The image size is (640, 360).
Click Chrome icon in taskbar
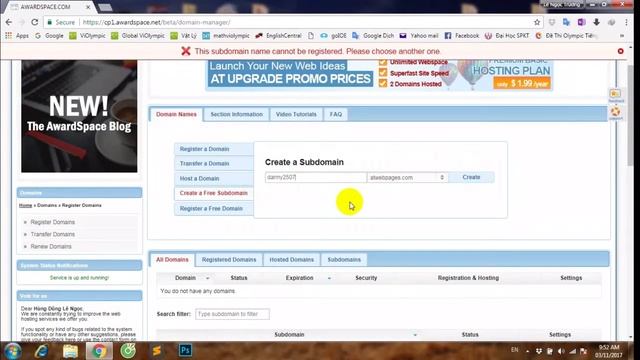coord(99,351)
